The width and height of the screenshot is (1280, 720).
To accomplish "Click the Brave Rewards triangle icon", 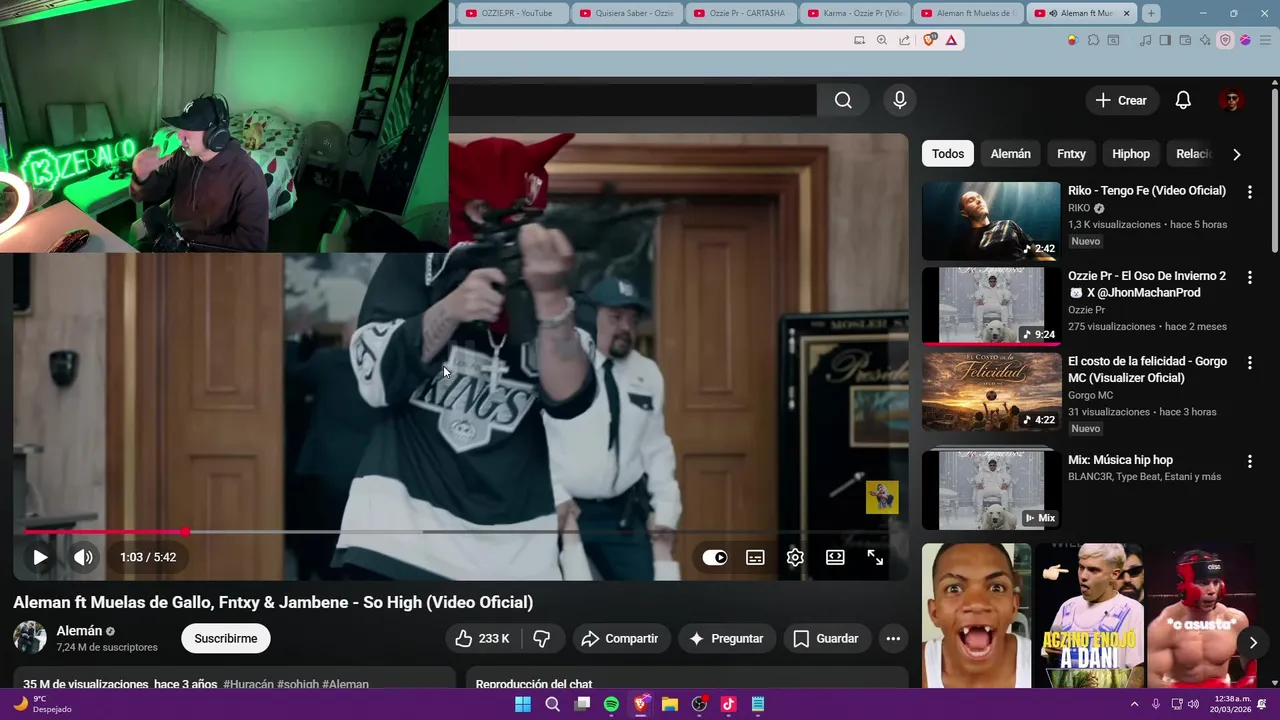I will pyautogui.click(x=951, y=40).
